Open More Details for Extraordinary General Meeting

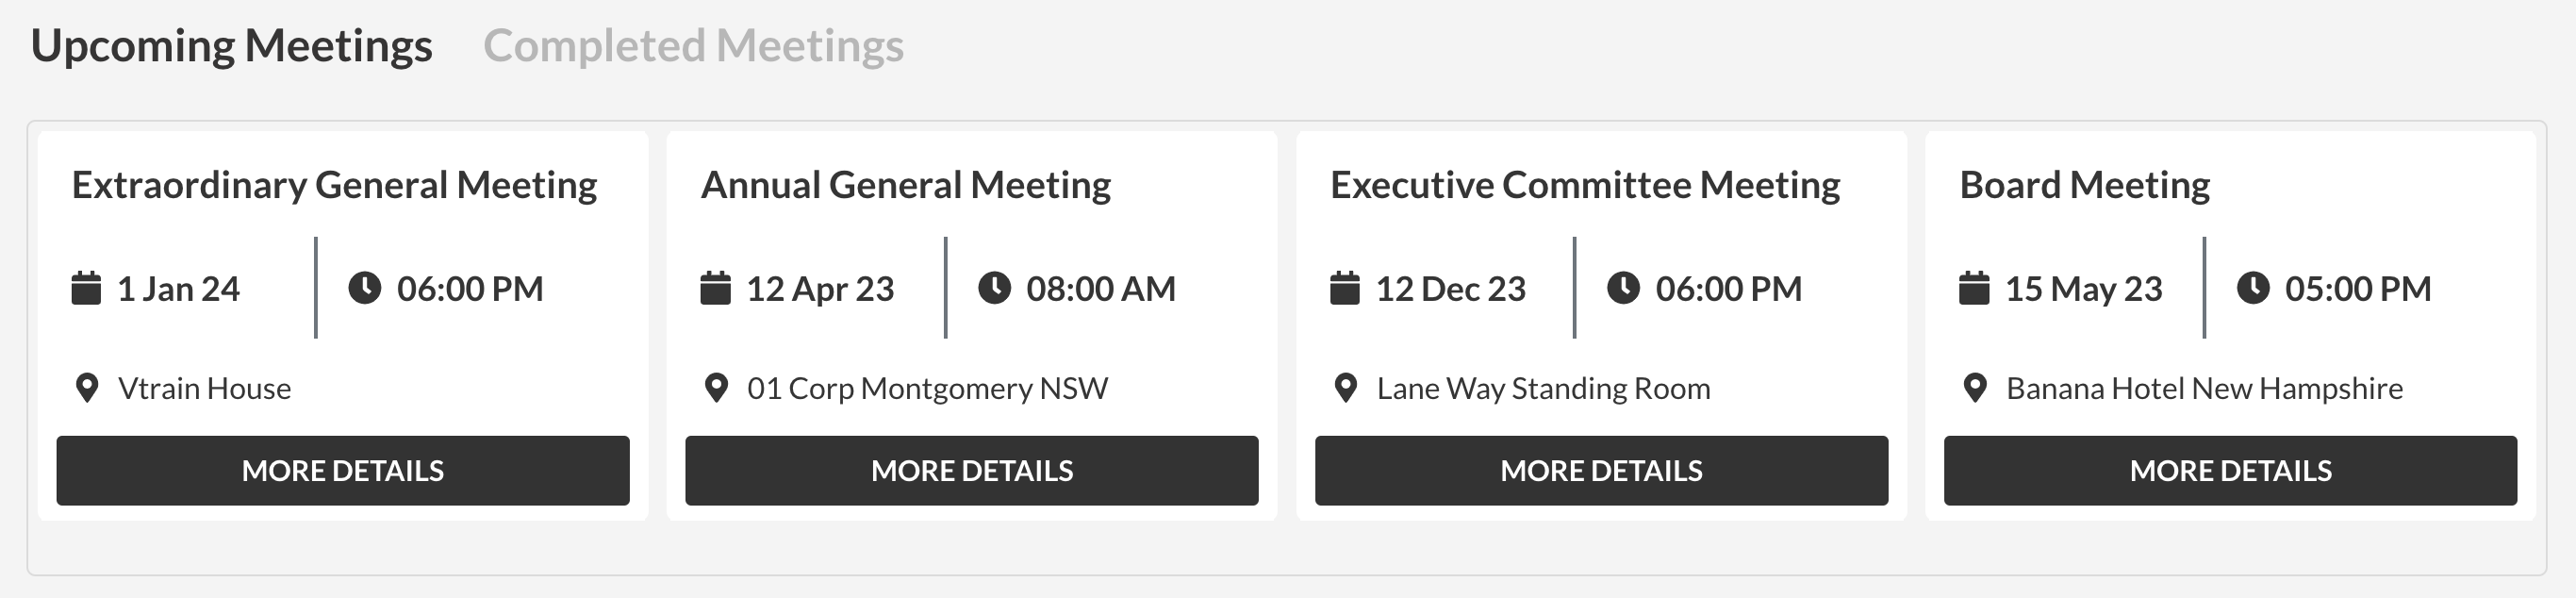[x=343, y=470]
